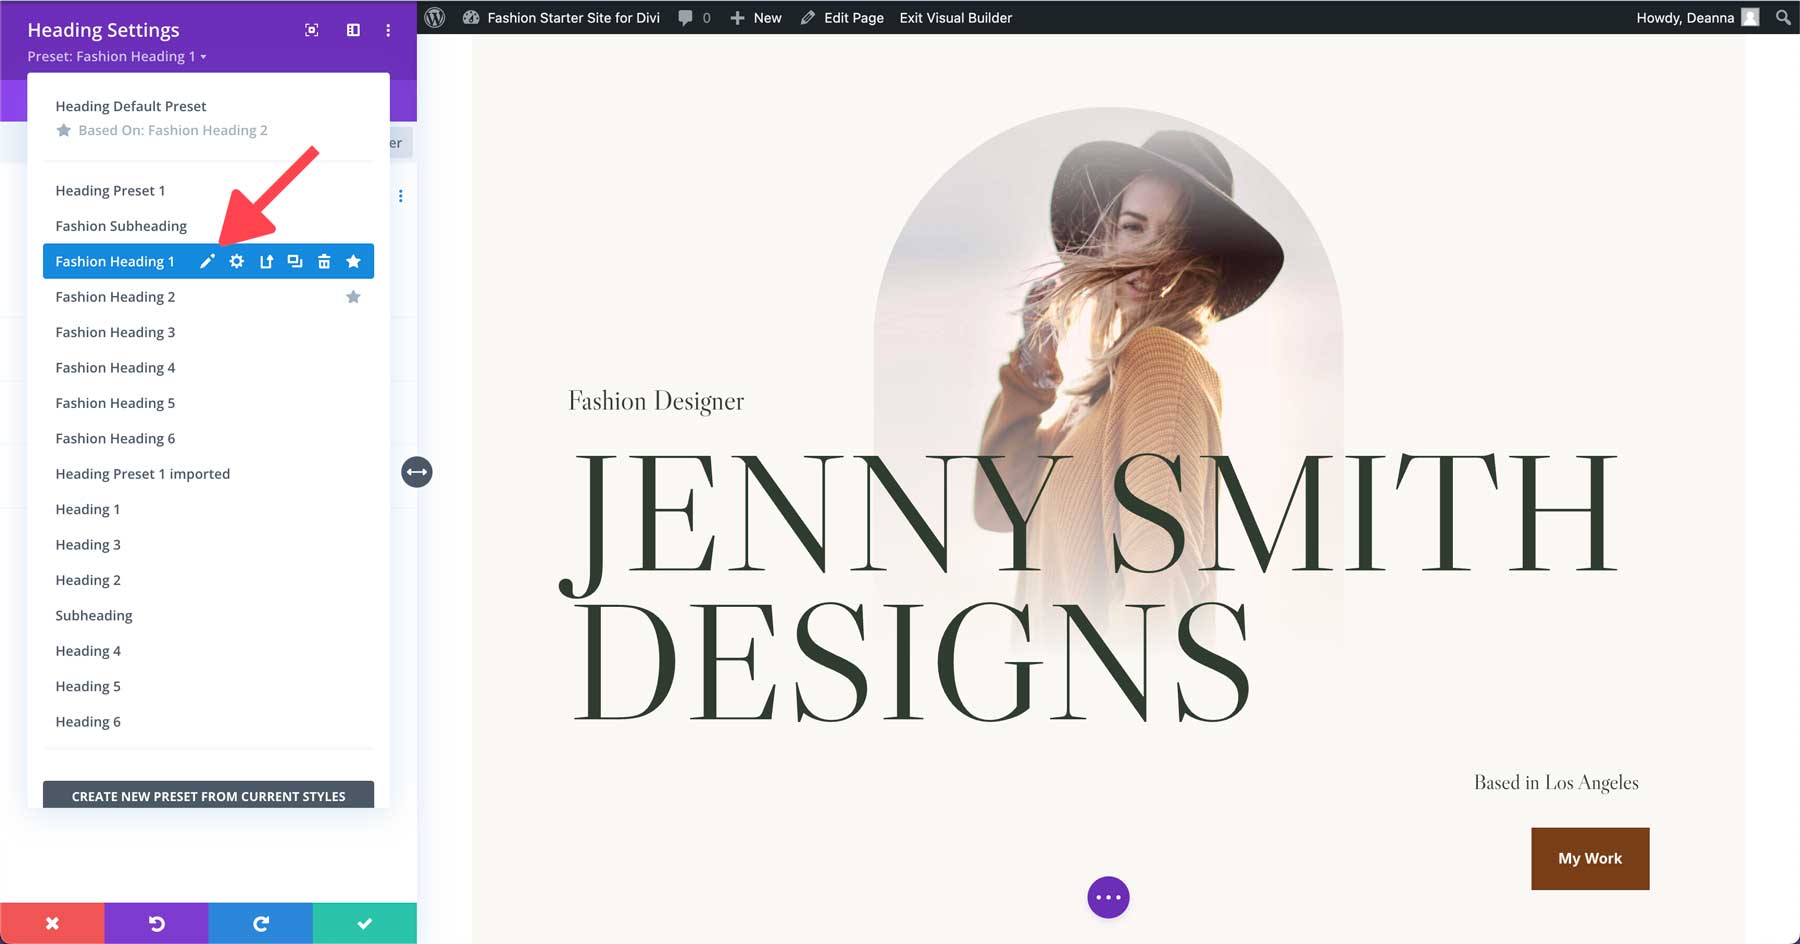Click Exit Visual Builder in the top bar
Image resolution: width=1800 pixels, height=944 pixels.
click(x=955, y=17)
